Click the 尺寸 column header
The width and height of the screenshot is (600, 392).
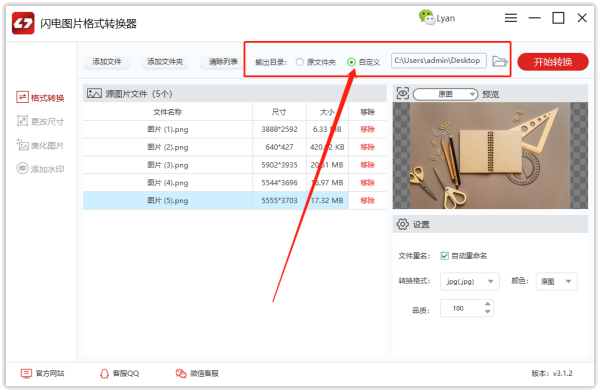coord(279,112)
